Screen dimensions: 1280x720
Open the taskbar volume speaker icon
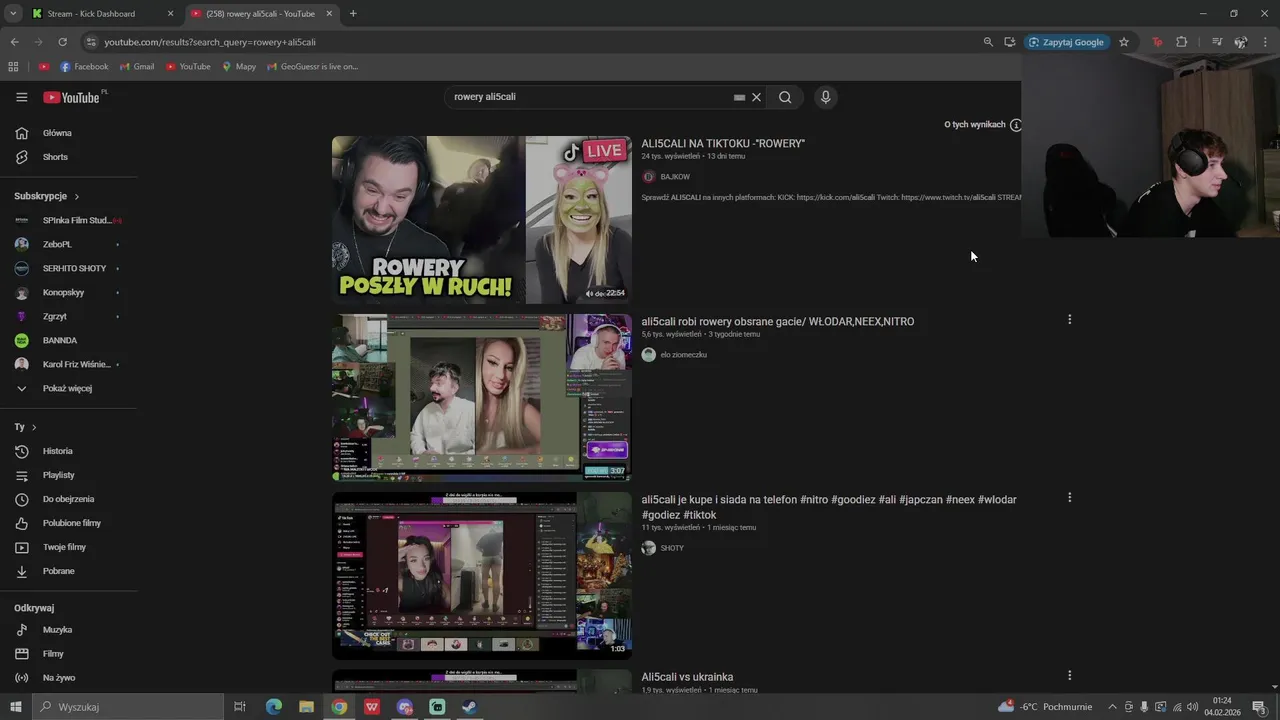[x=1192, y=707]
